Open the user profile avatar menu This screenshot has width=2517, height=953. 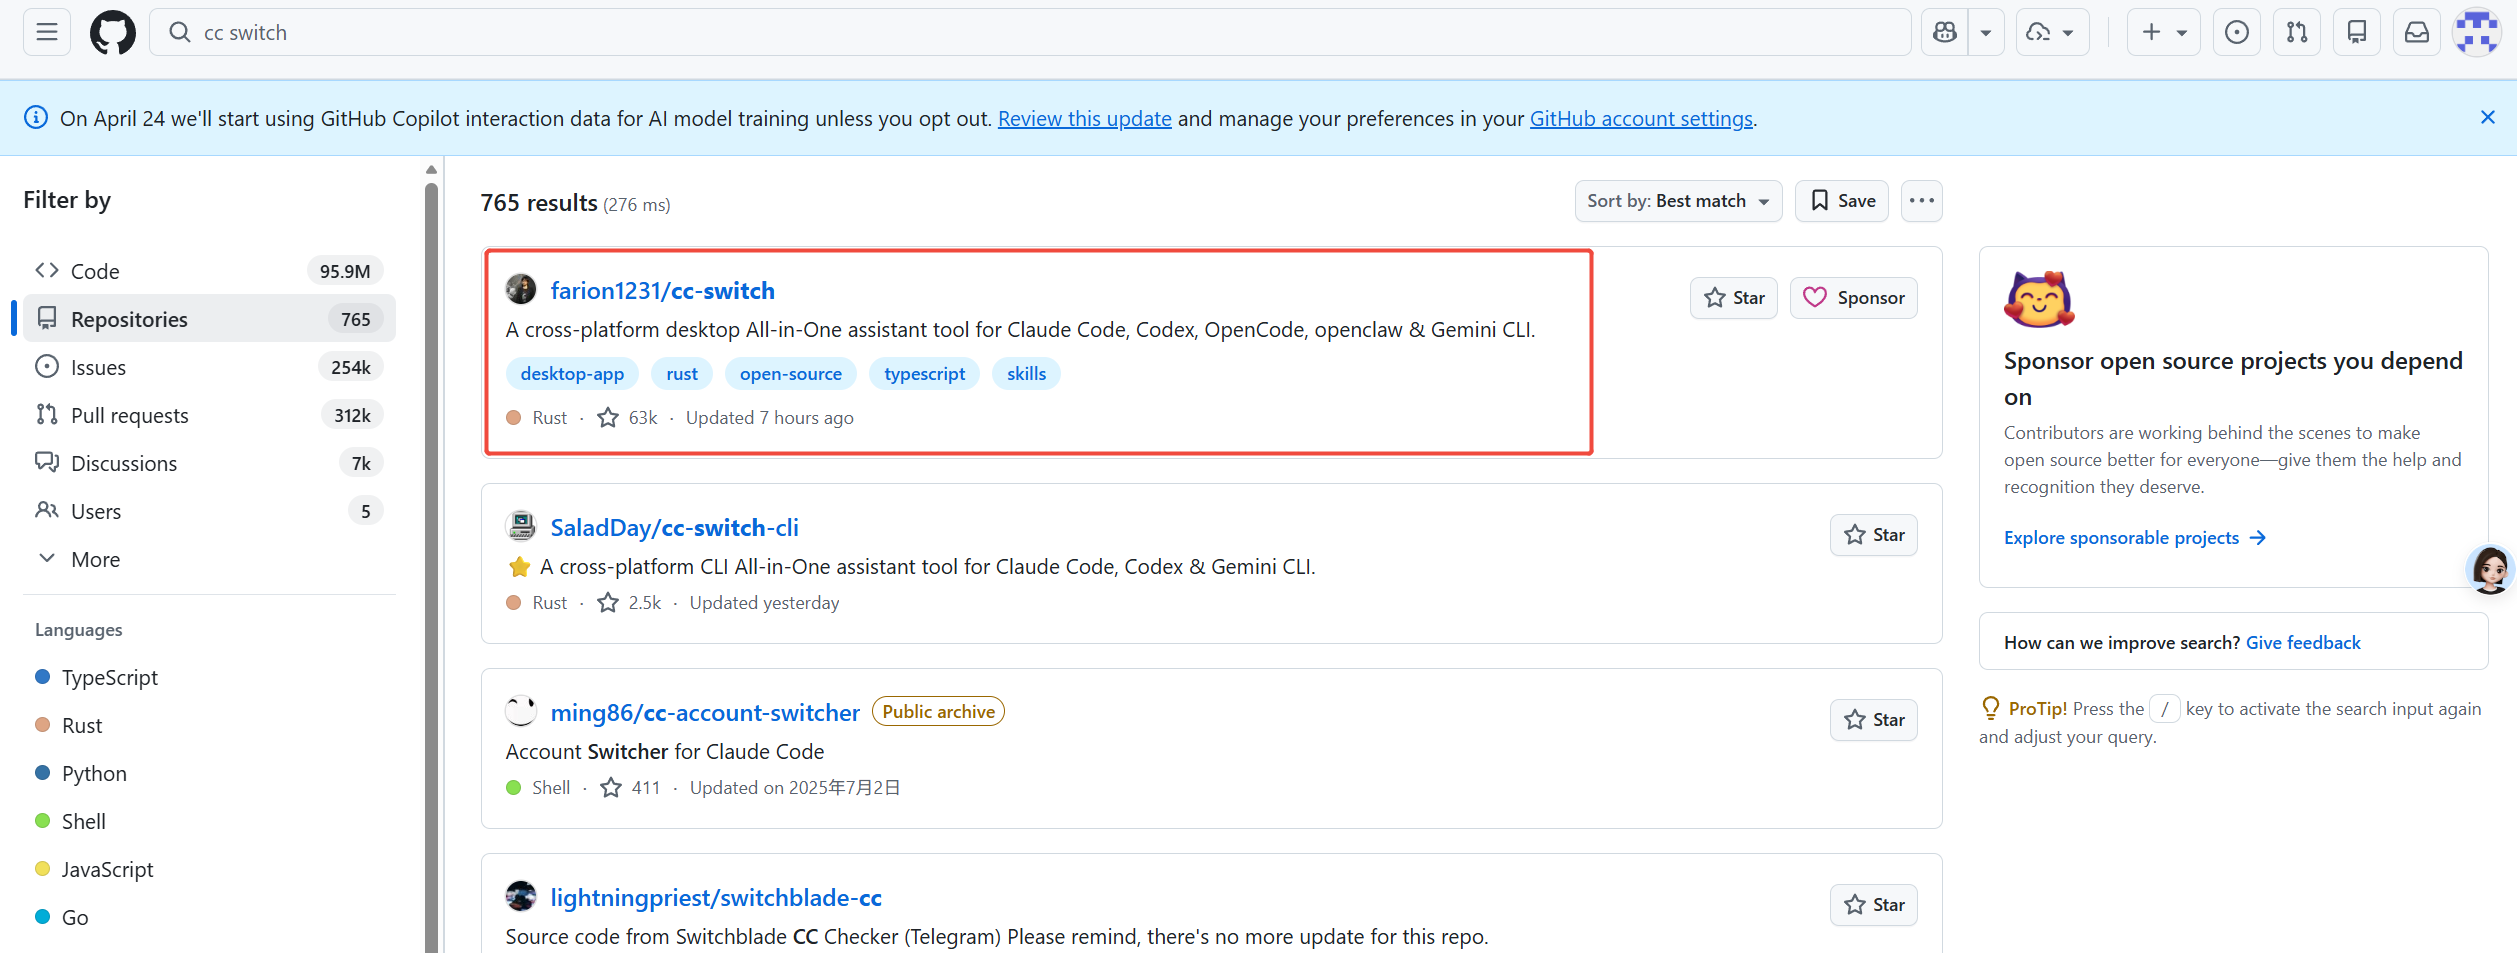(x=2477, y=32)
